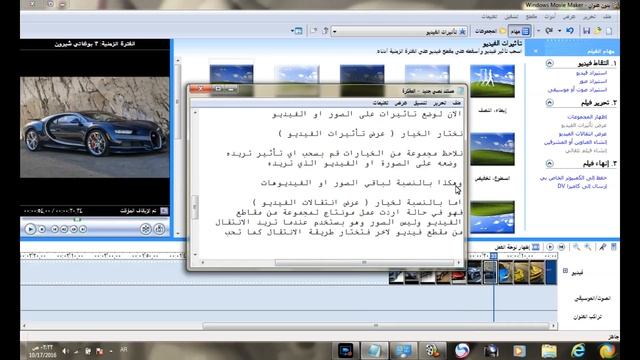The image size is (640, 360).
Task: Click the Forward (go to end) preview button
Action: point(83,229)
